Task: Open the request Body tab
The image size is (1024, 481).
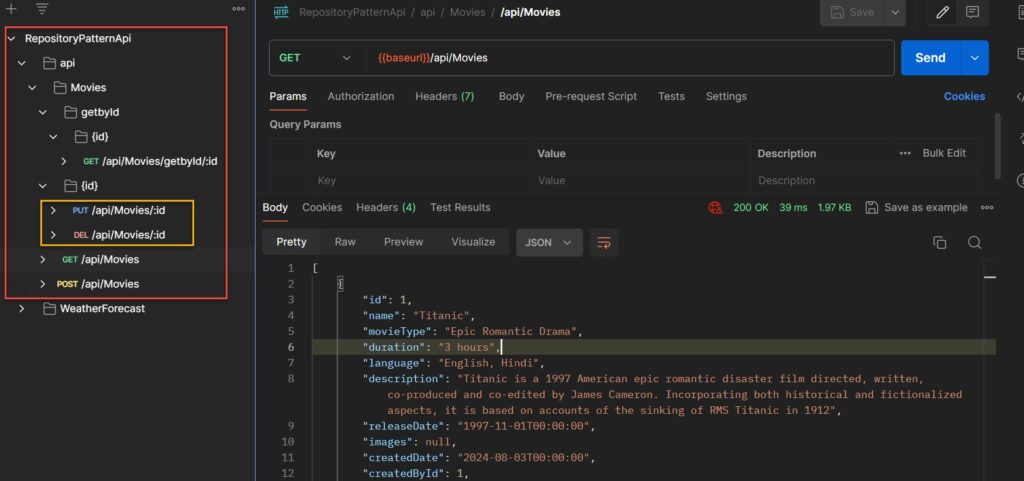Action: pos(511,96)
